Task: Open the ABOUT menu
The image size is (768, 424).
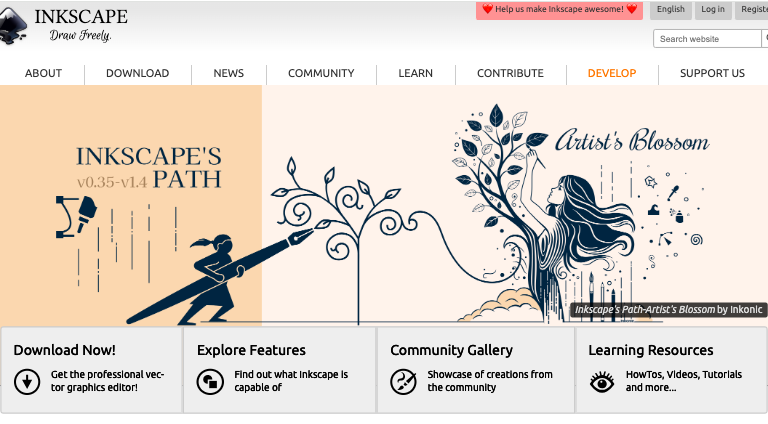Action: click(43, 73)
